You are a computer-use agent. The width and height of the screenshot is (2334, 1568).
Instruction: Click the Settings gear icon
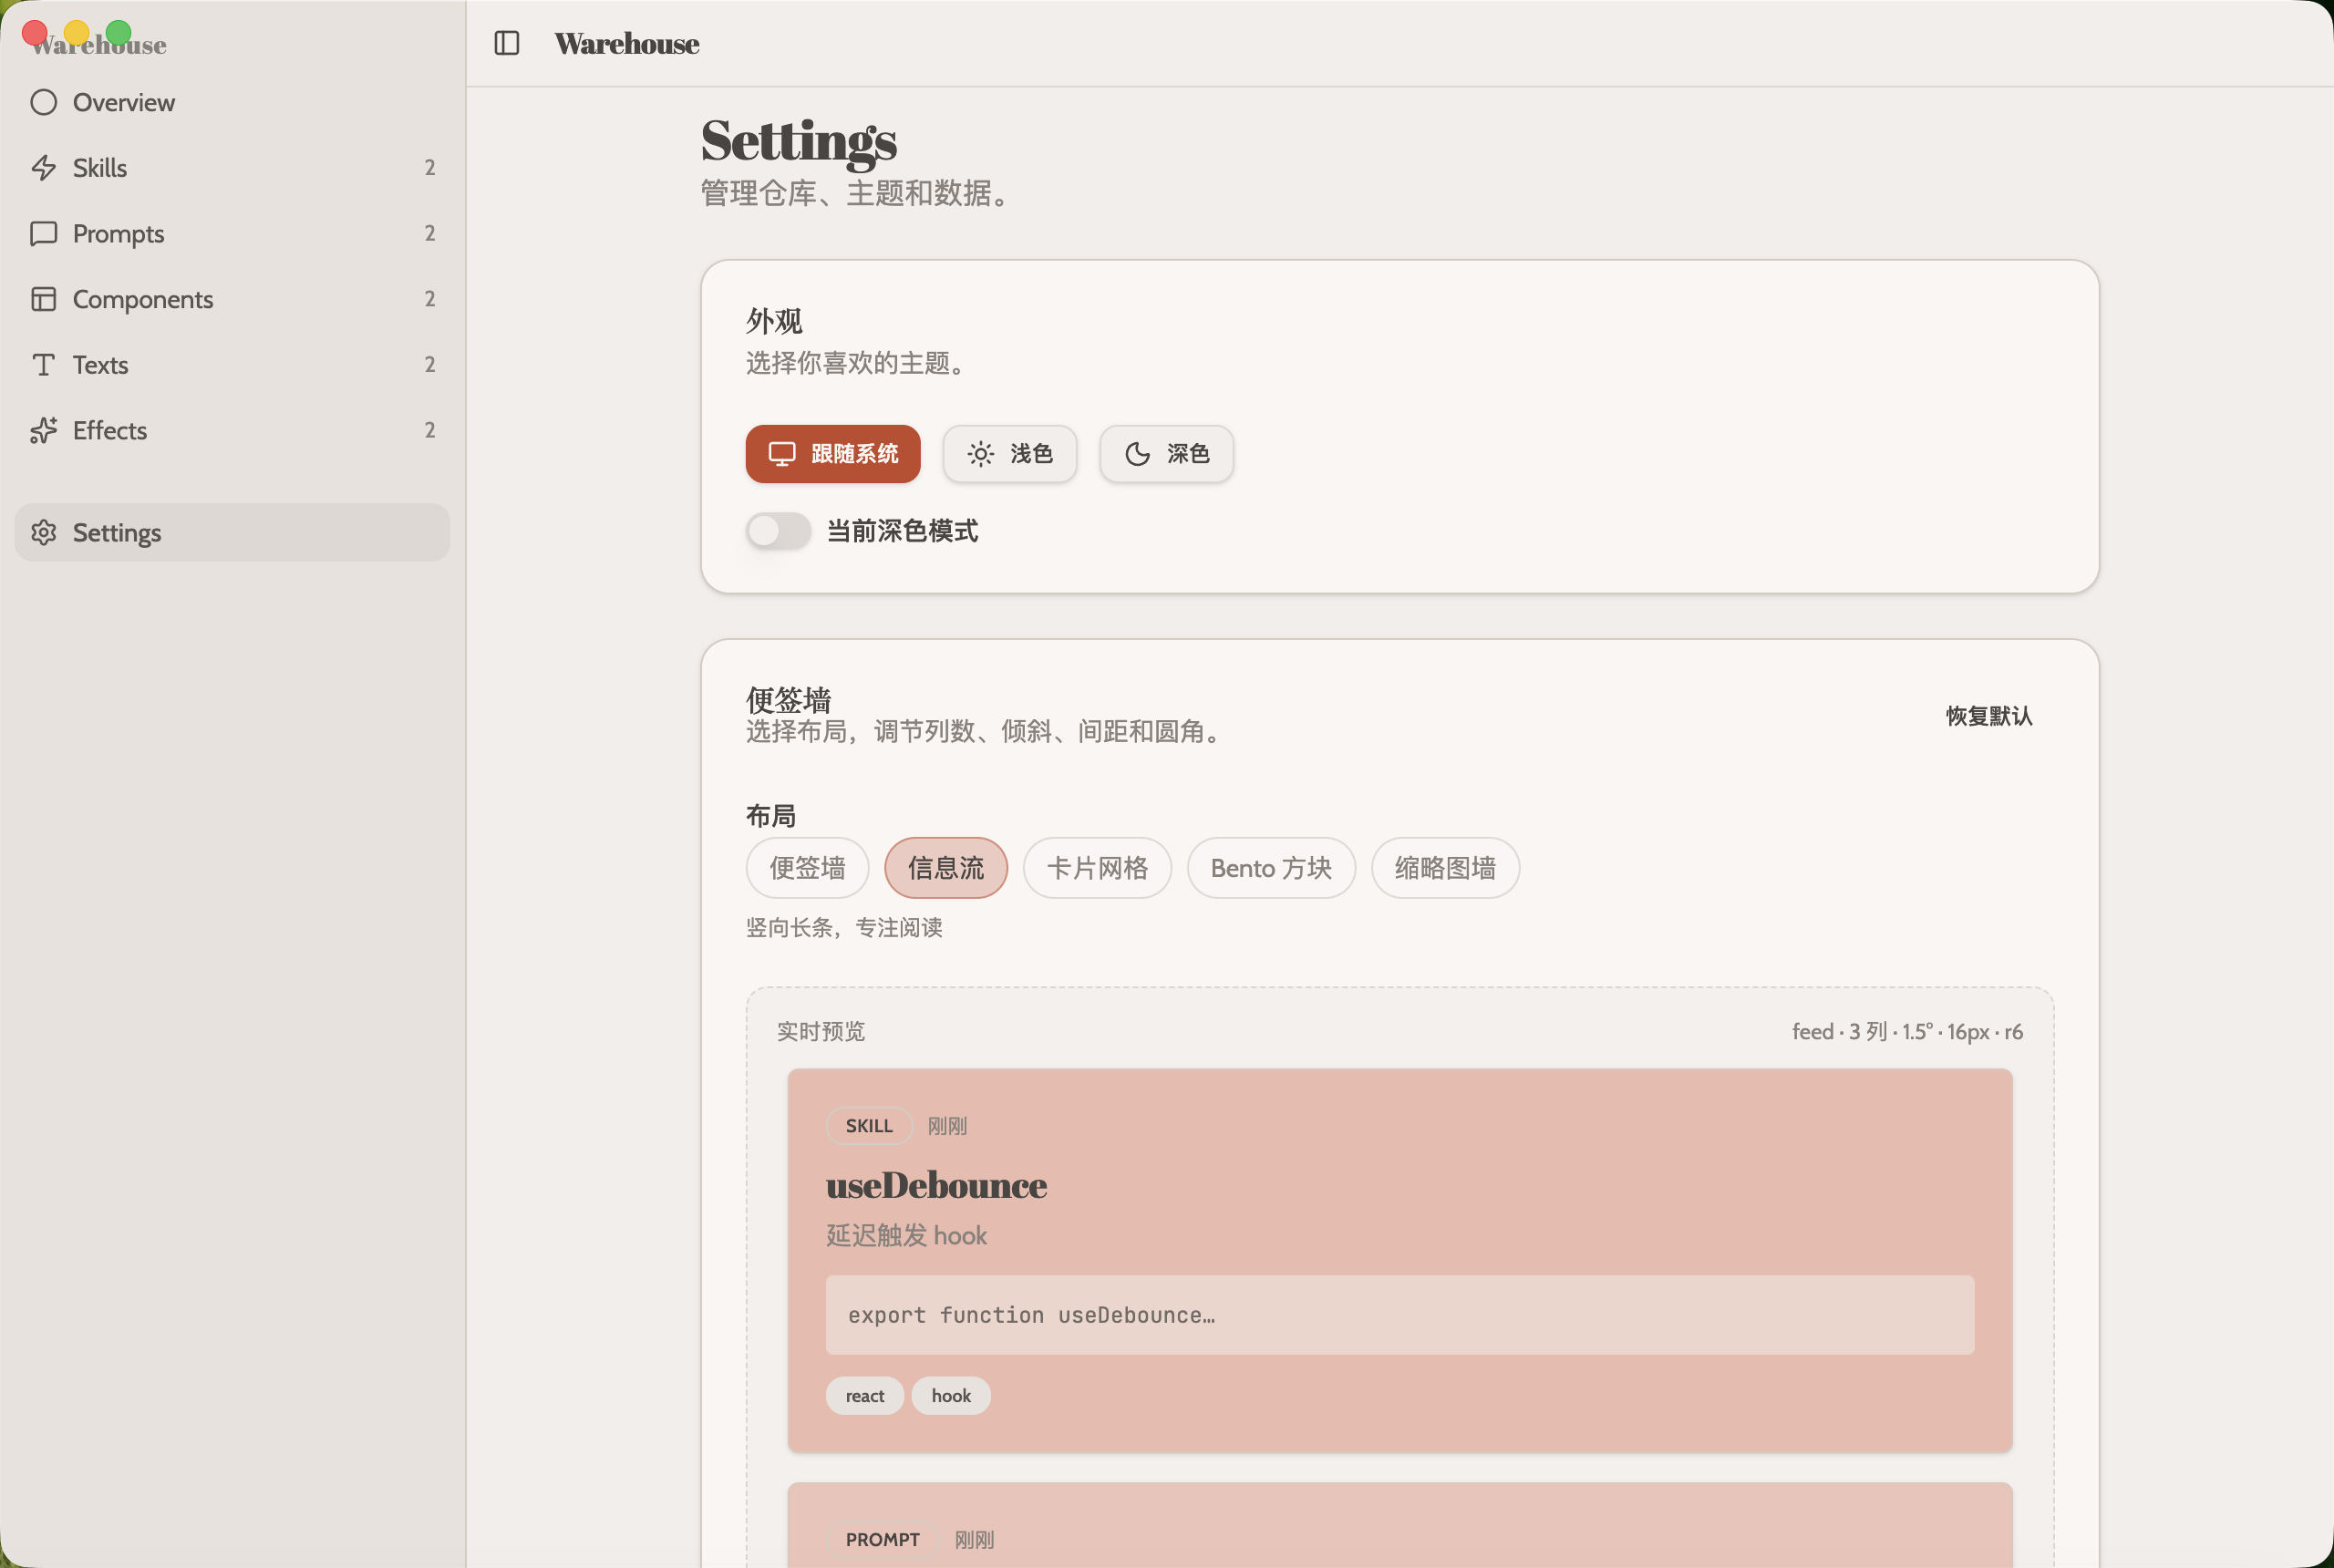click(43, 532)
